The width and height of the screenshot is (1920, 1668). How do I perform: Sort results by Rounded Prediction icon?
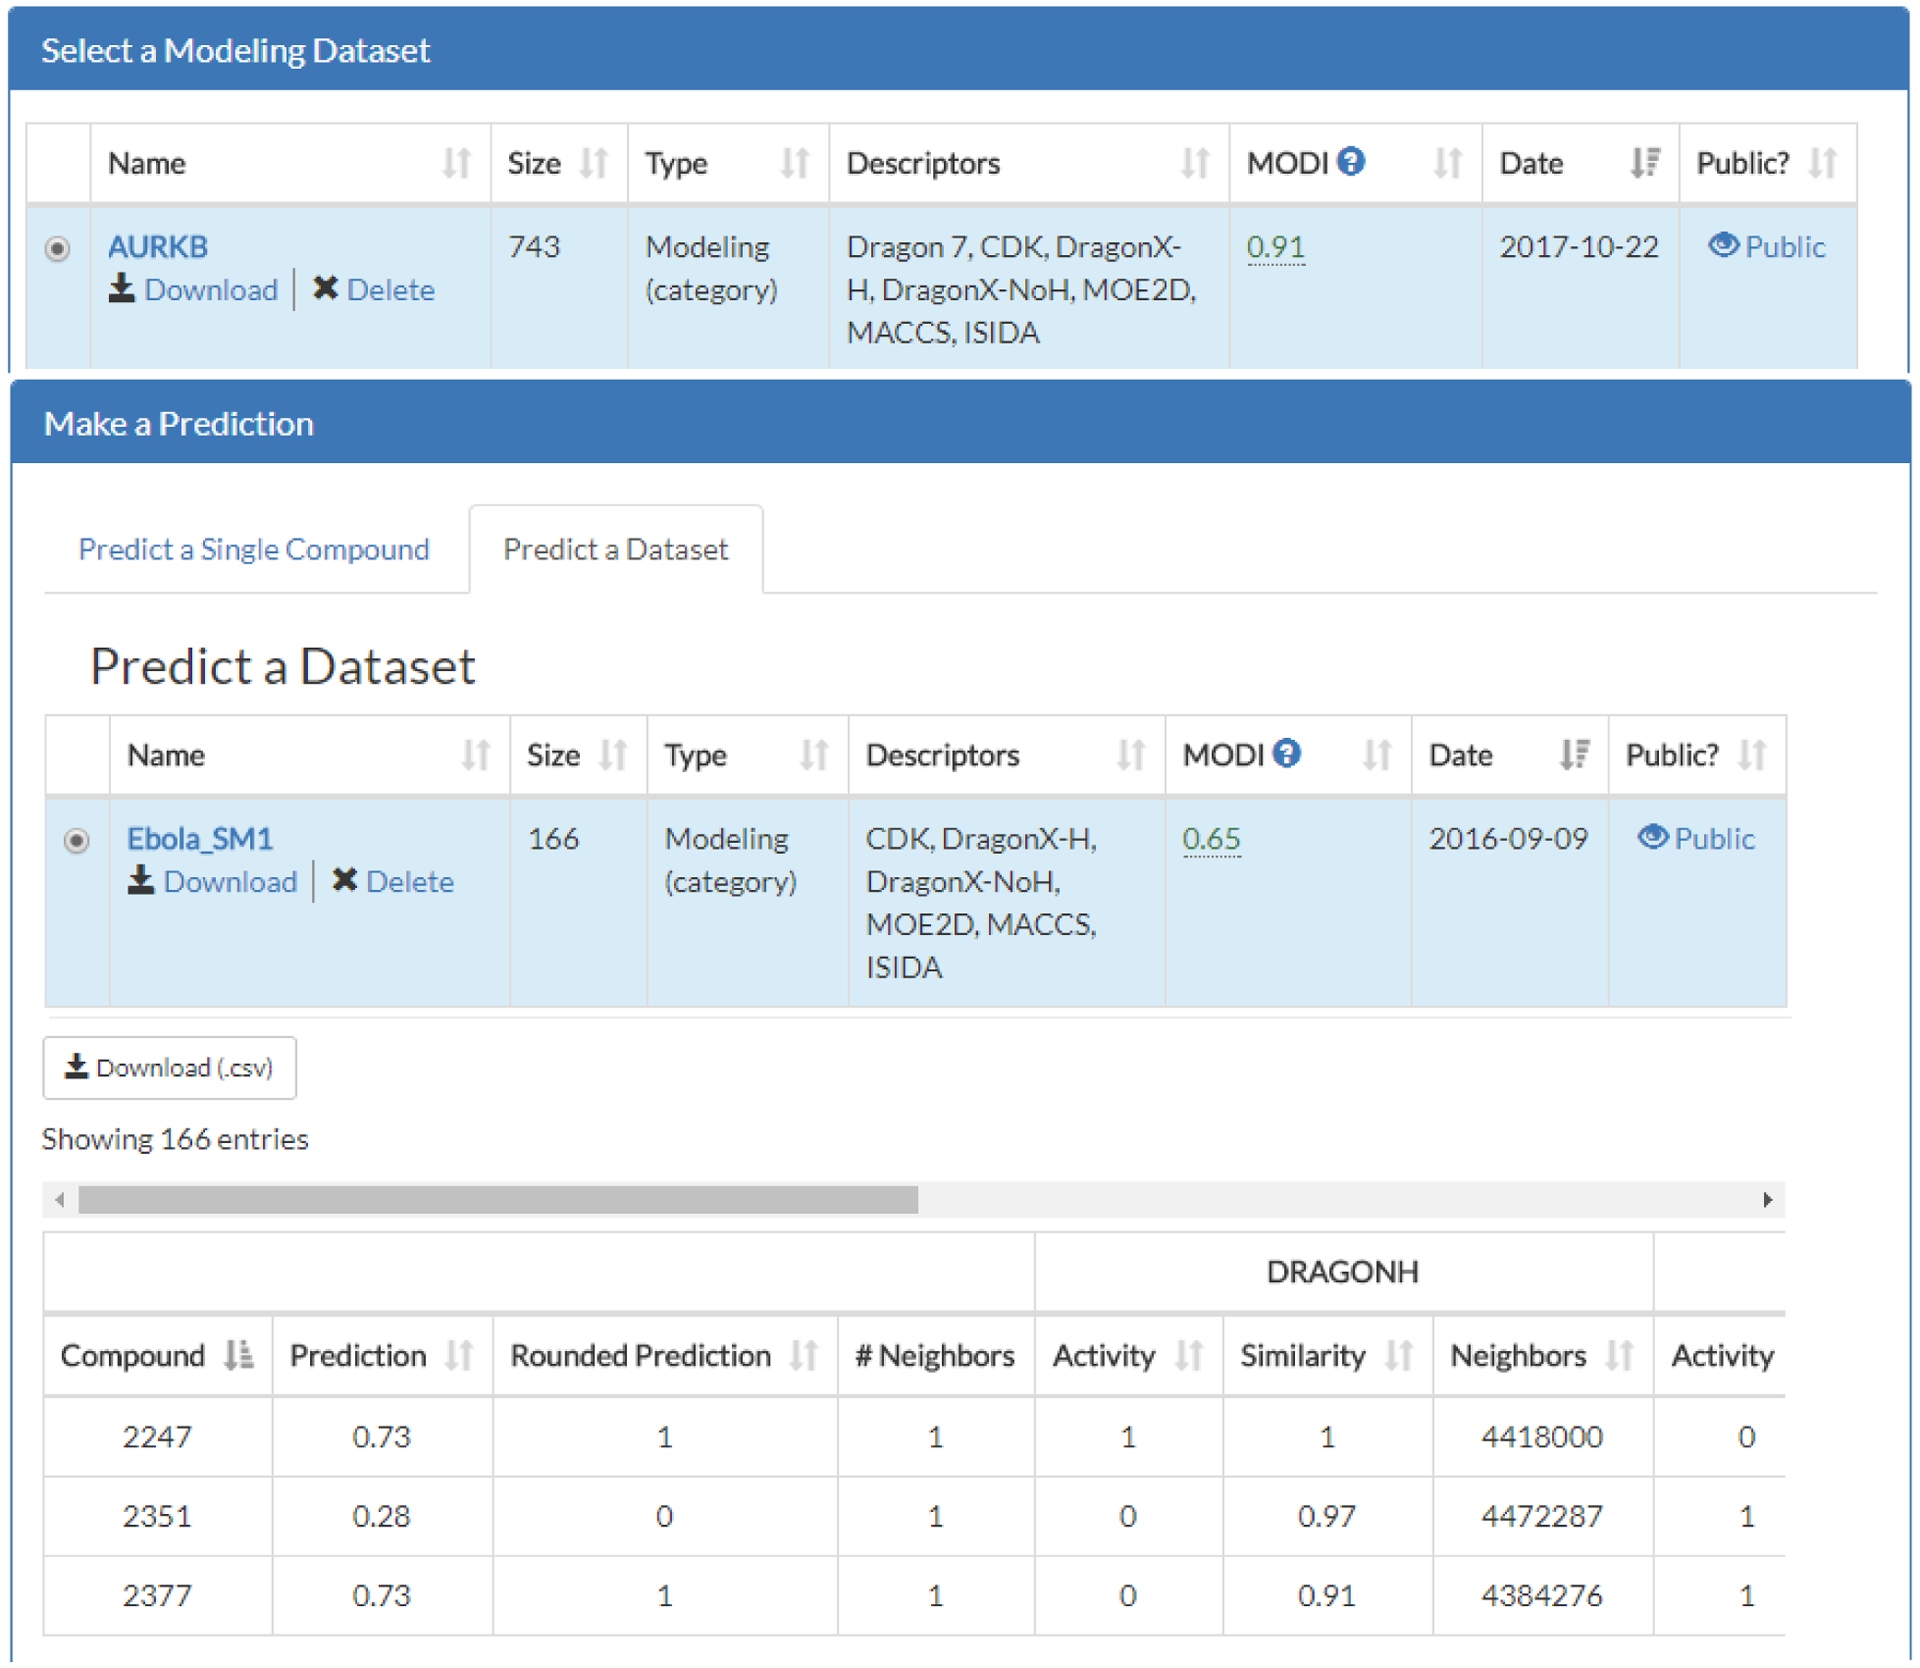point(804,1356)
